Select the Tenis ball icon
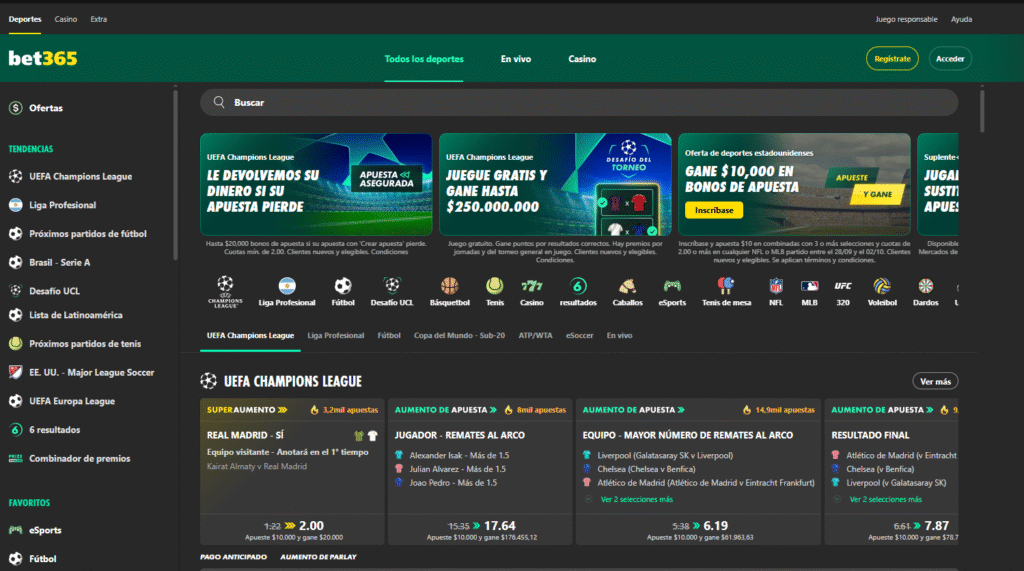Screen dimensions: 1024x571 tap(494, 286)
